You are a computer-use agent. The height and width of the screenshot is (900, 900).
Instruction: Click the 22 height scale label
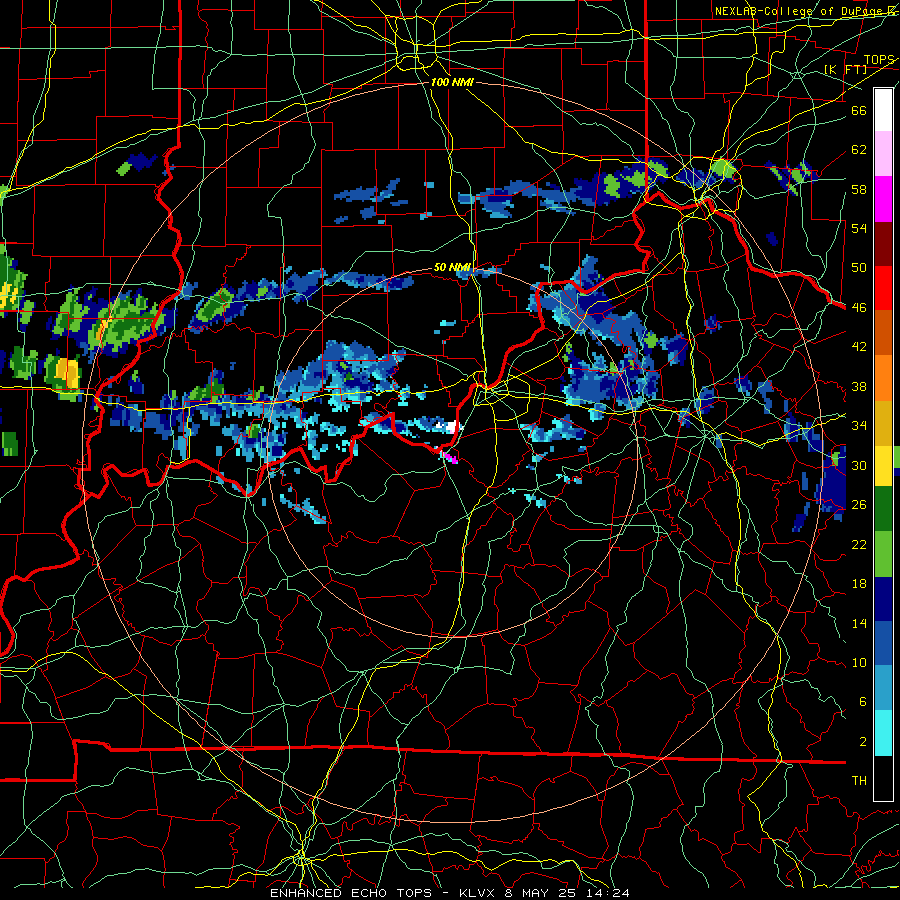click(x=859, y=544)
